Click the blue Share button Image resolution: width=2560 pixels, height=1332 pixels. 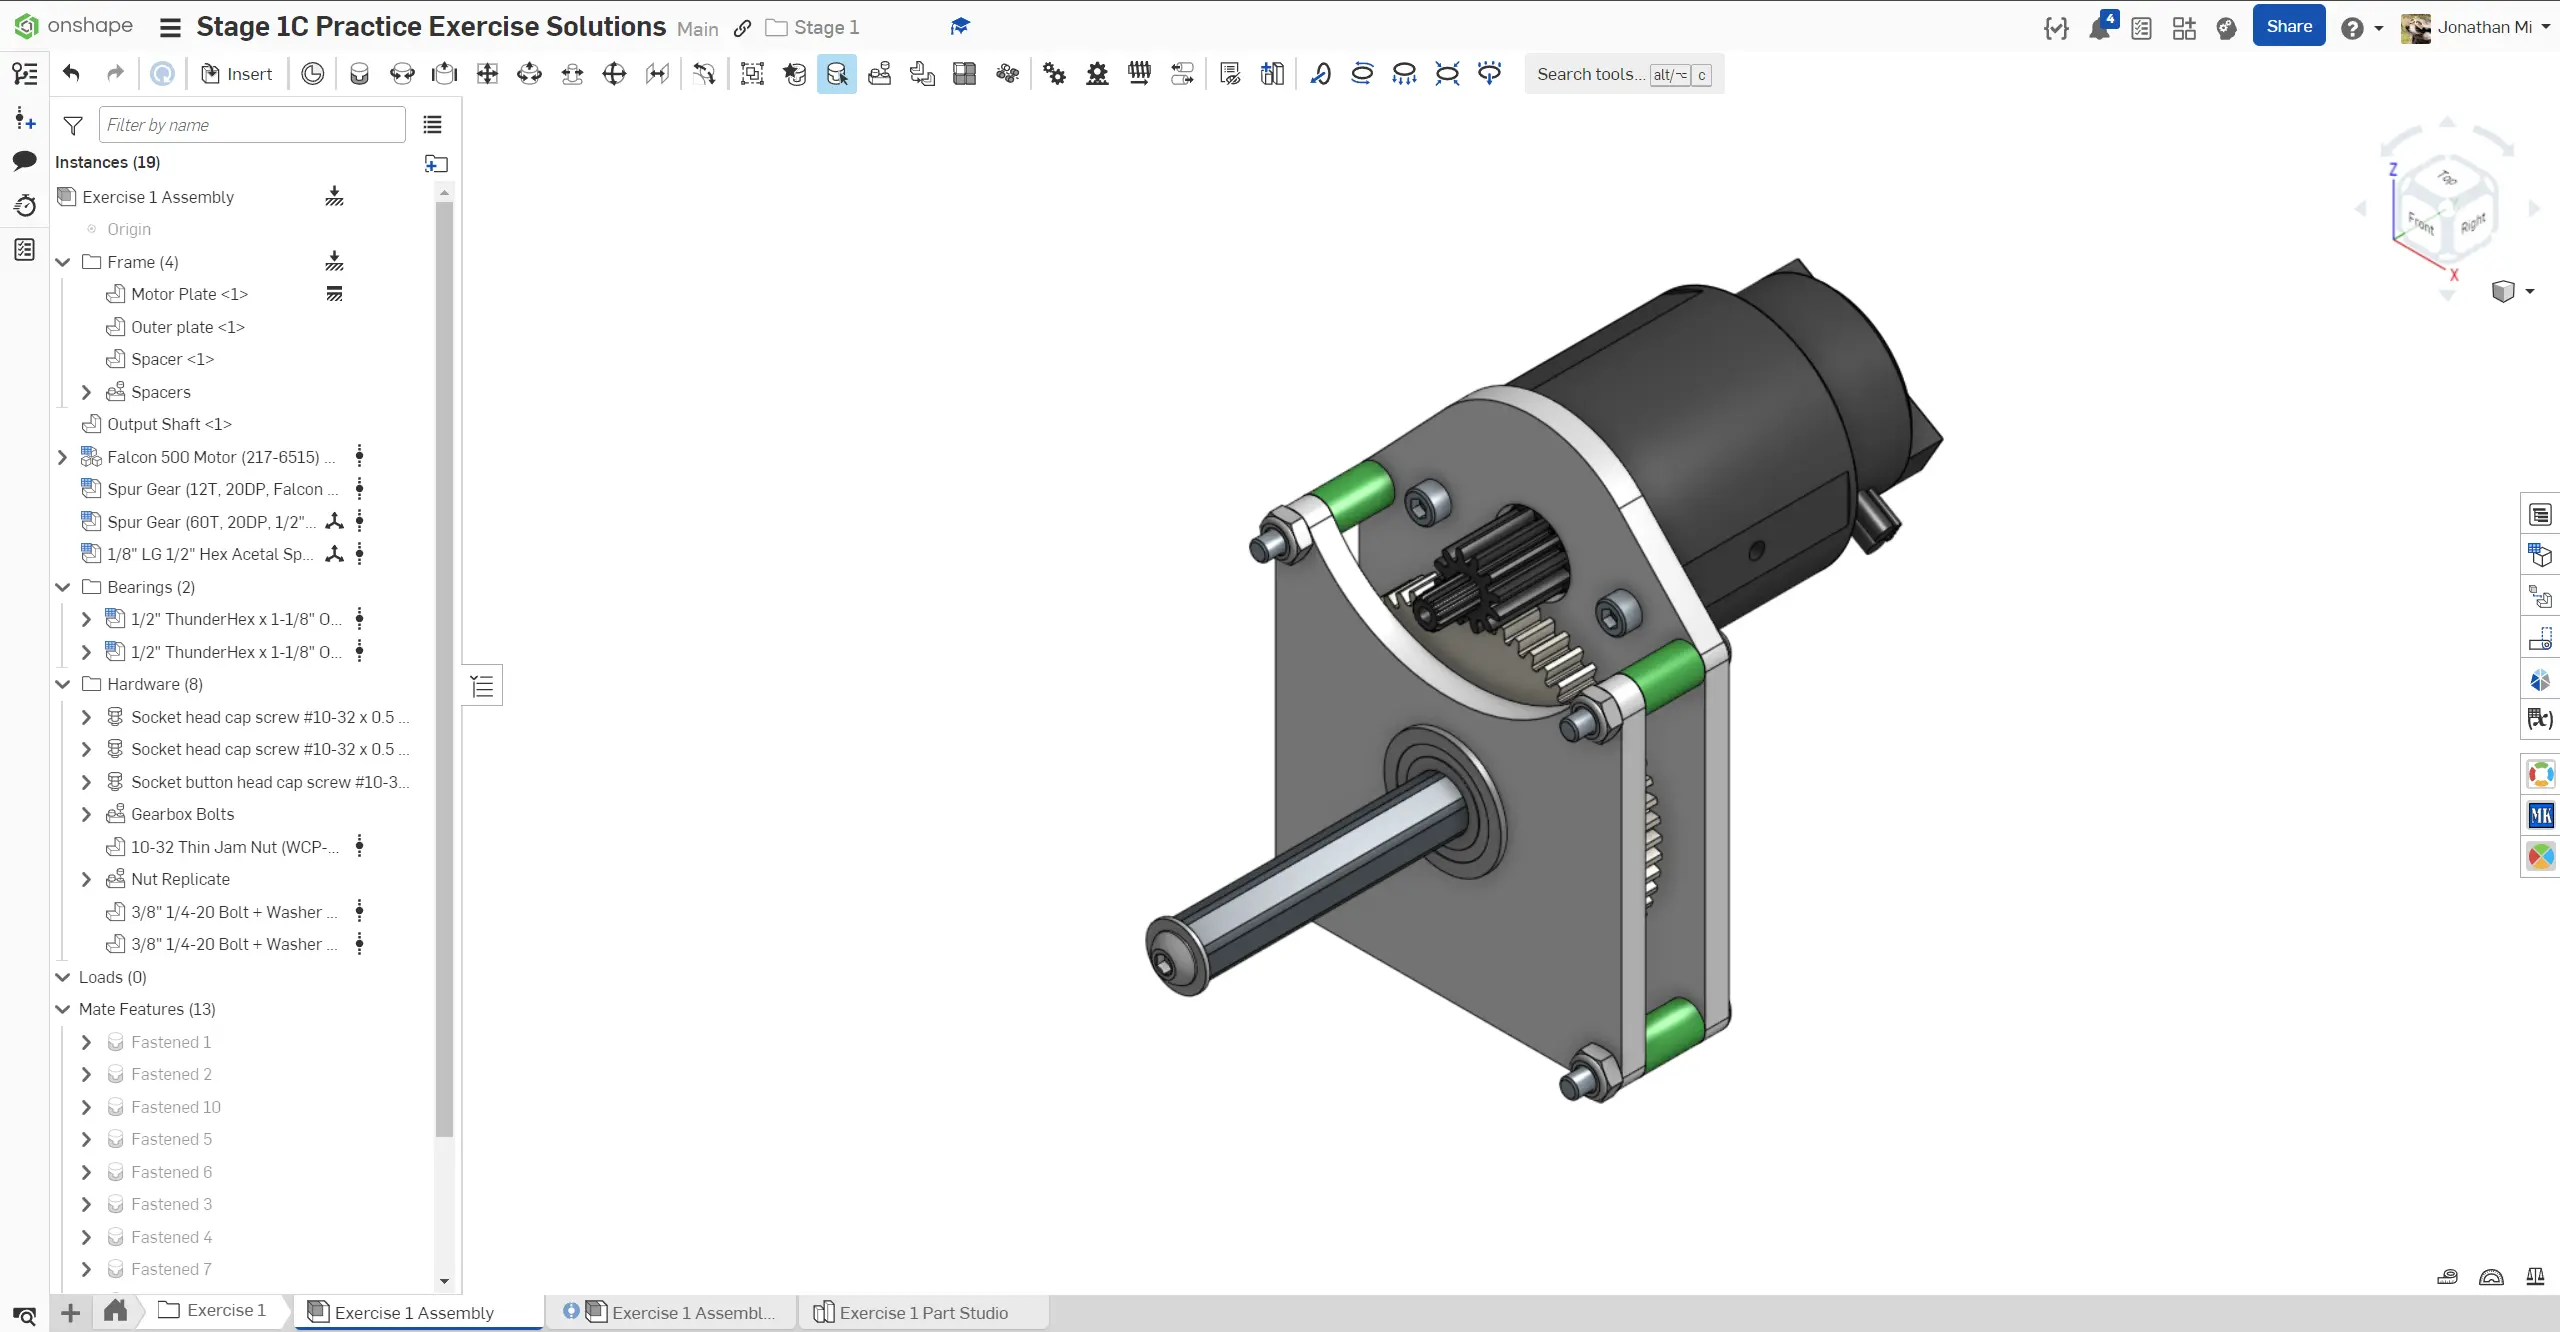point(2288,27)
